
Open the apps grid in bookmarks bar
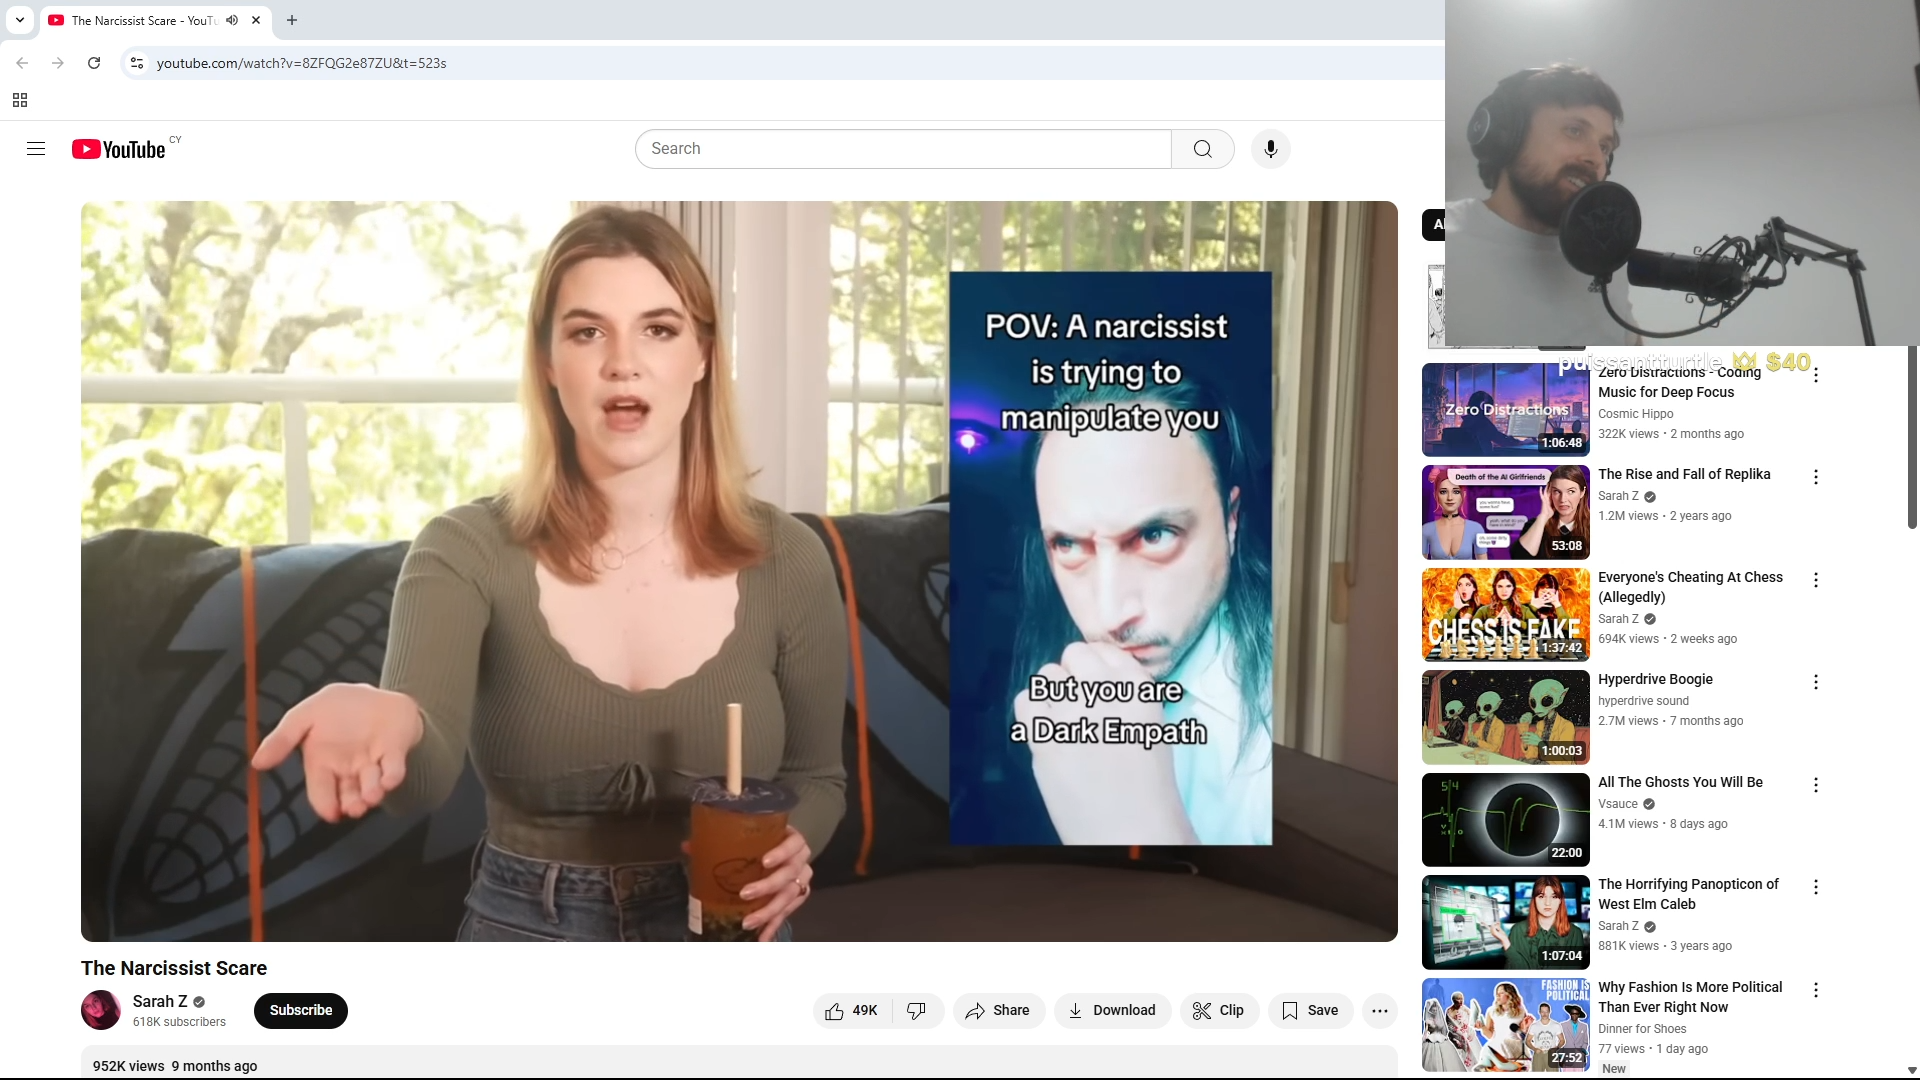(x=20, y=100)
